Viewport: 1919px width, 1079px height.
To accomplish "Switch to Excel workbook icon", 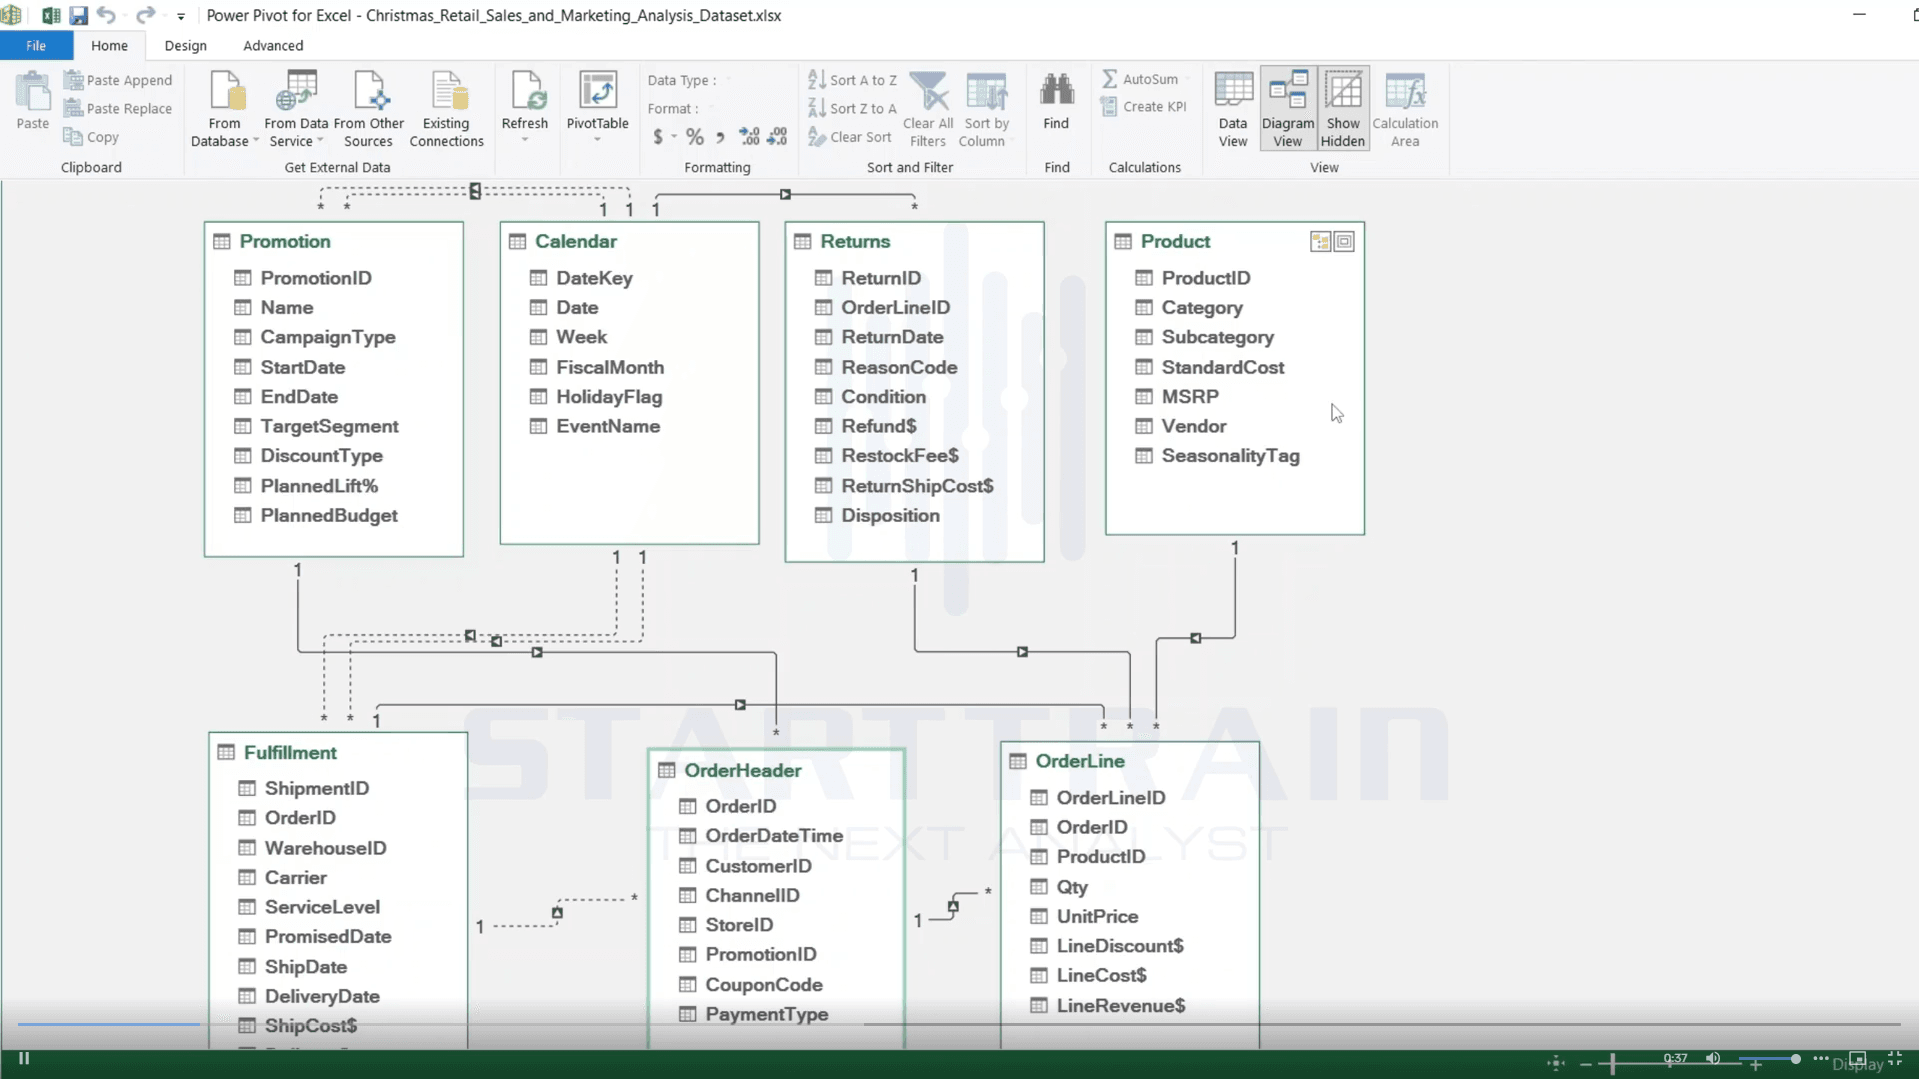I will pos(50,15).
